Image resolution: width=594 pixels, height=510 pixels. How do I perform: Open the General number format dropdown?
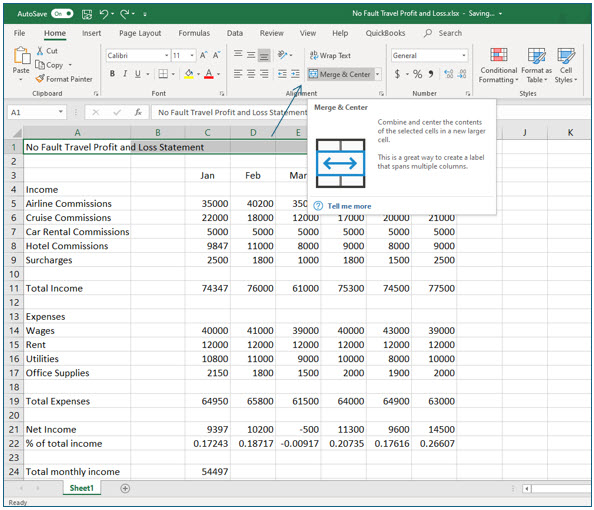(464, 55)
